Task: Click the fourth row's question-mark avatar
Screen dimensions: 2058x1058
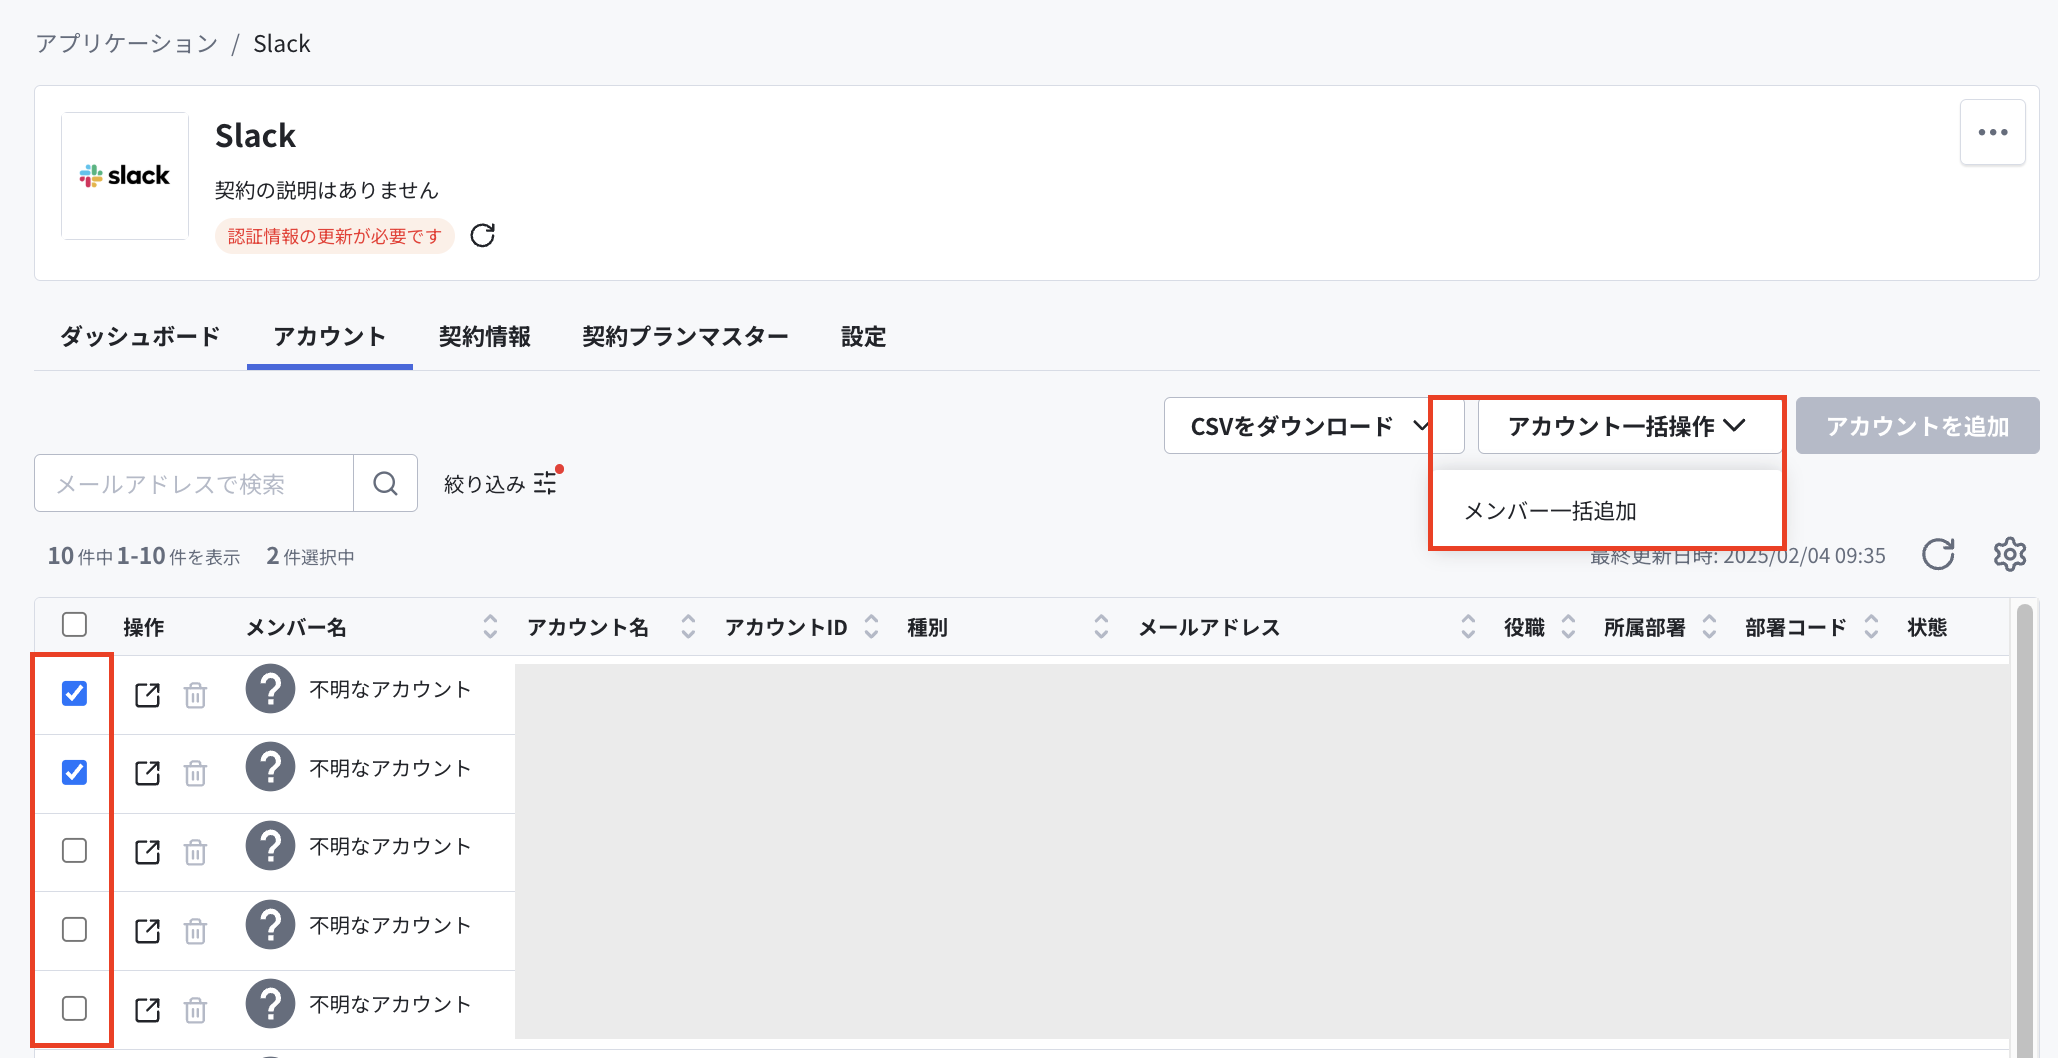Action: click(270, 925)
